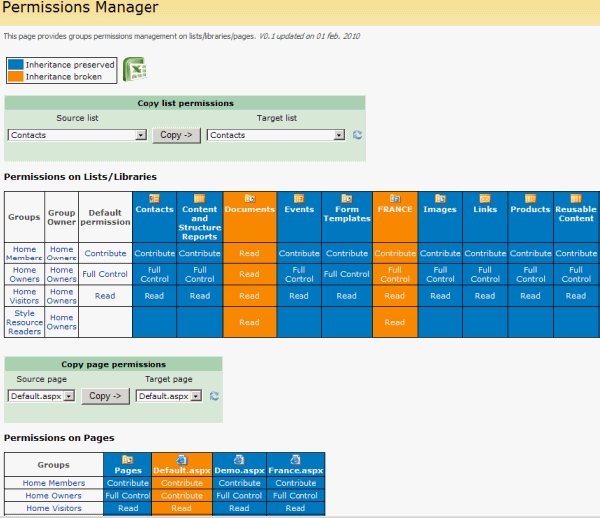Screen dimensions: 600x518
Task: Click Full Control default permission link
Action: point(105,274)
